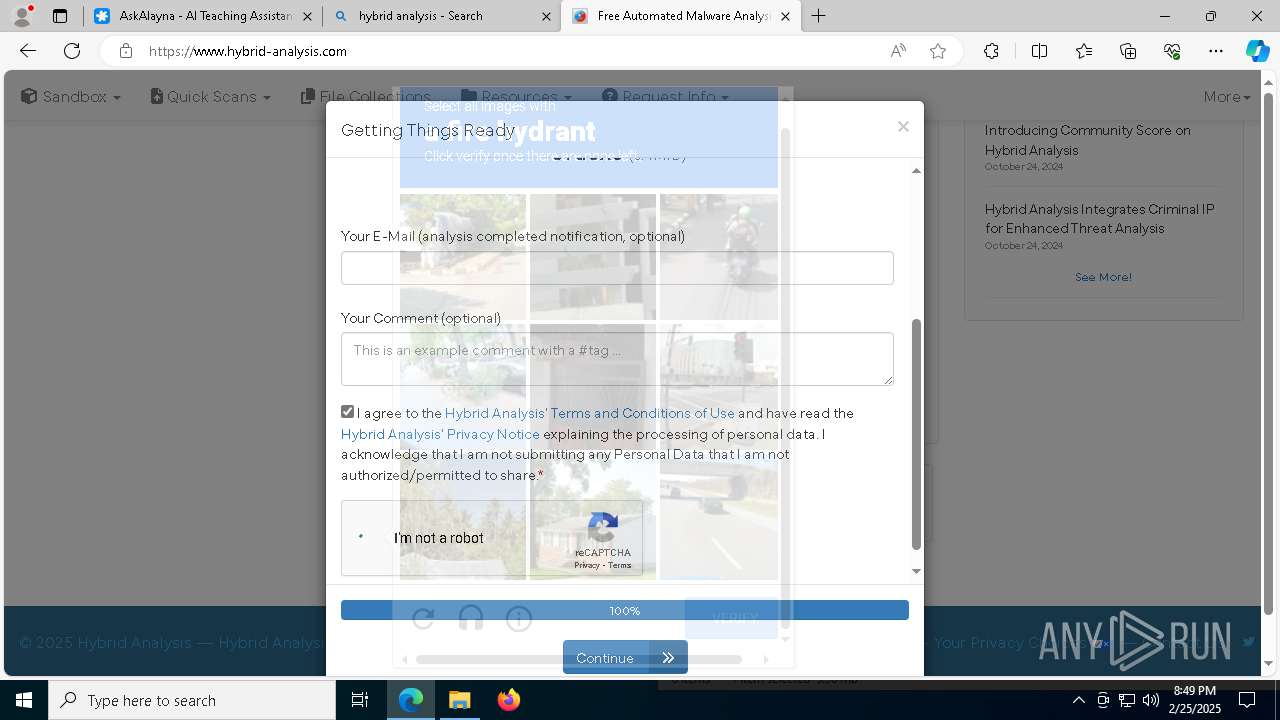The height and width of the screenshot is (720, 1280).
Task: Tick the I'm not a robot checkbox
Action: coord(361,538)
